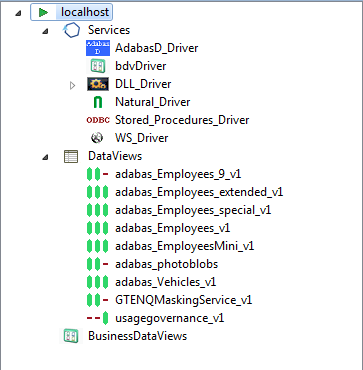
Task: Collapse the Services tree node
Action: [x=45, y=31]
